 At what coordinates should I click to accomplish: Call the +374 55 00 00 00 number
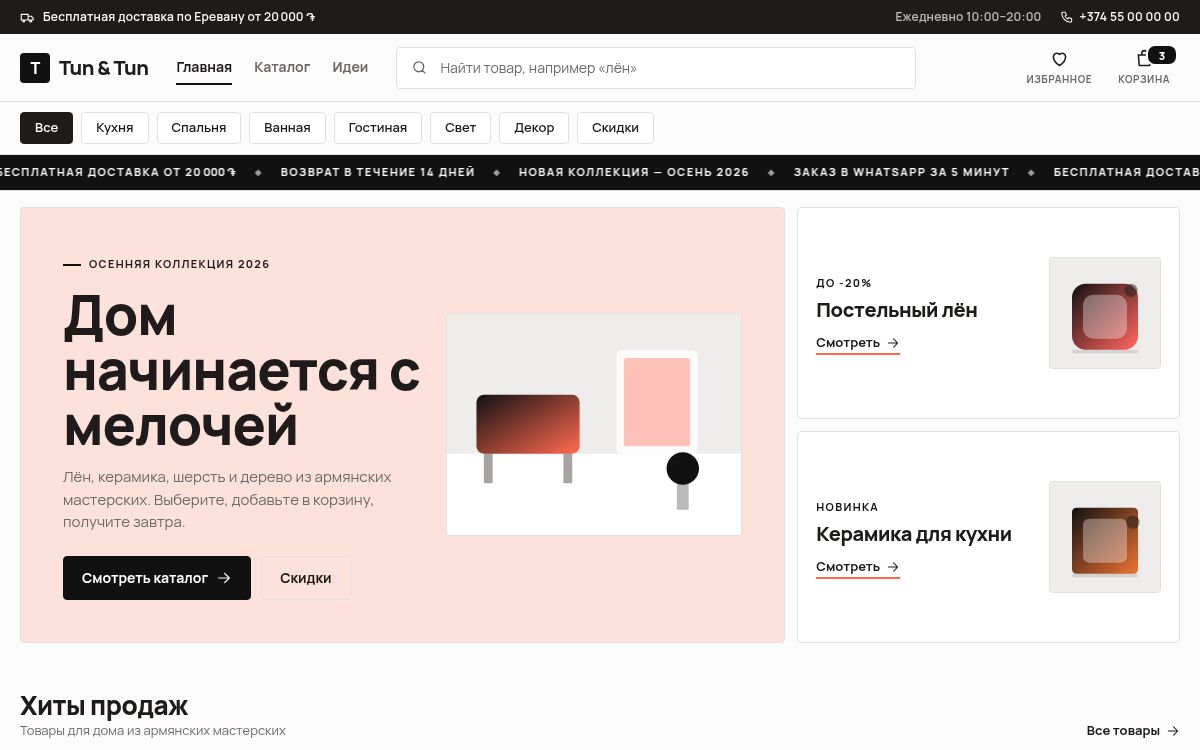tap(1129, 17)
